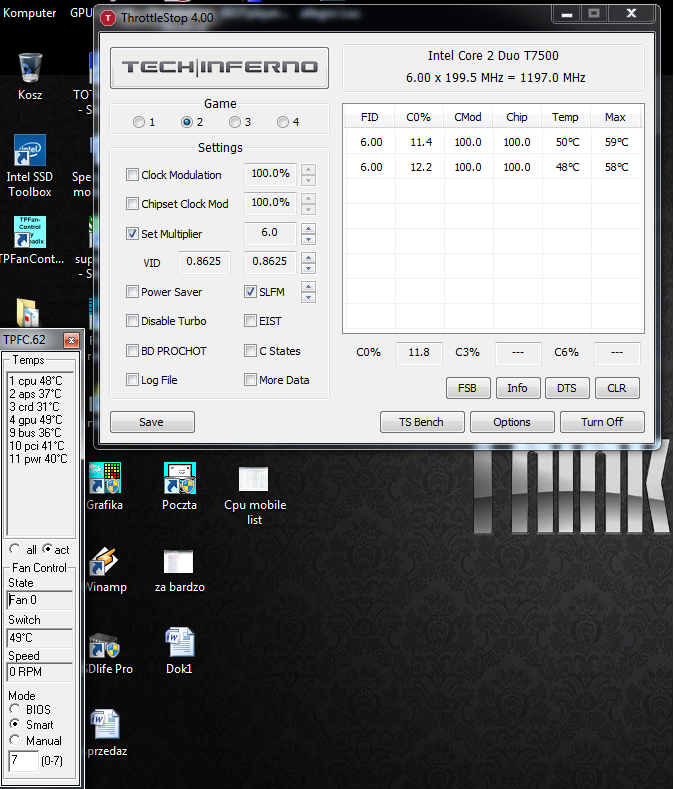
Task: Click the TS Bench button
Action: pos(422,422)
